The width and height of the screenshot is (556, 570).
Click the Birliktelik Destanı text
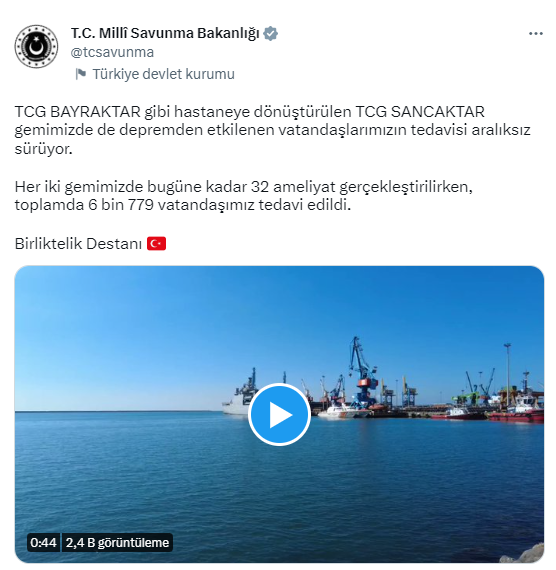(78, 244)
